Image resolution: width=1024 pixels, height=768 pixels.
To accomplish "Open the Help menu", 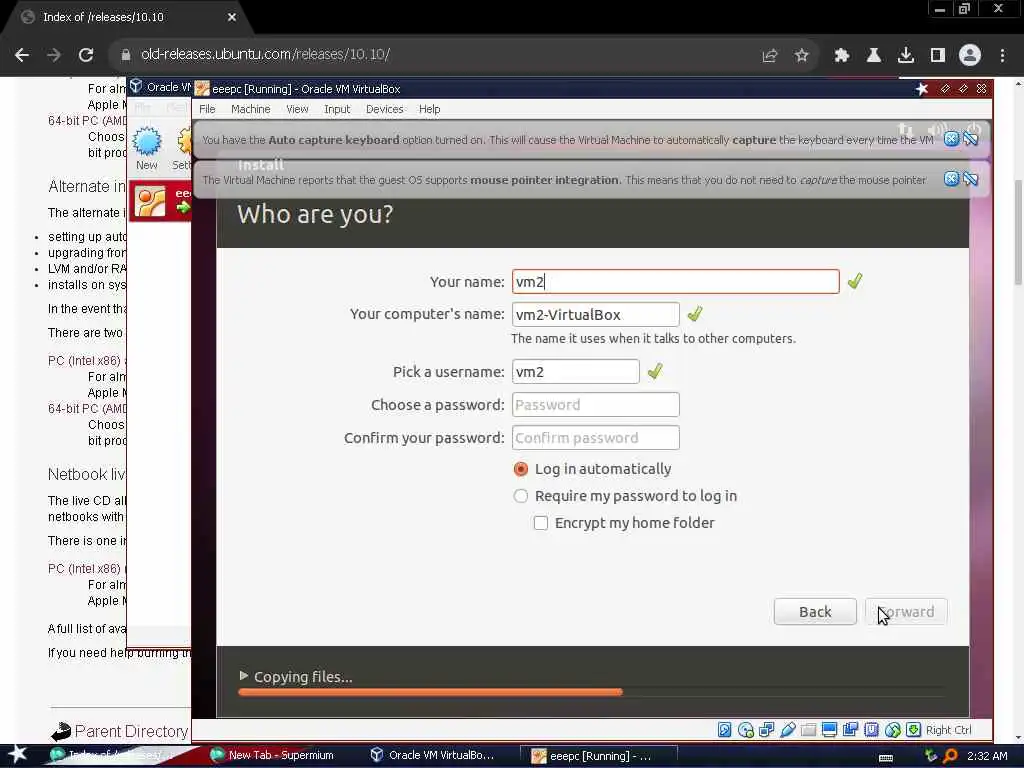I will [429, 109].
